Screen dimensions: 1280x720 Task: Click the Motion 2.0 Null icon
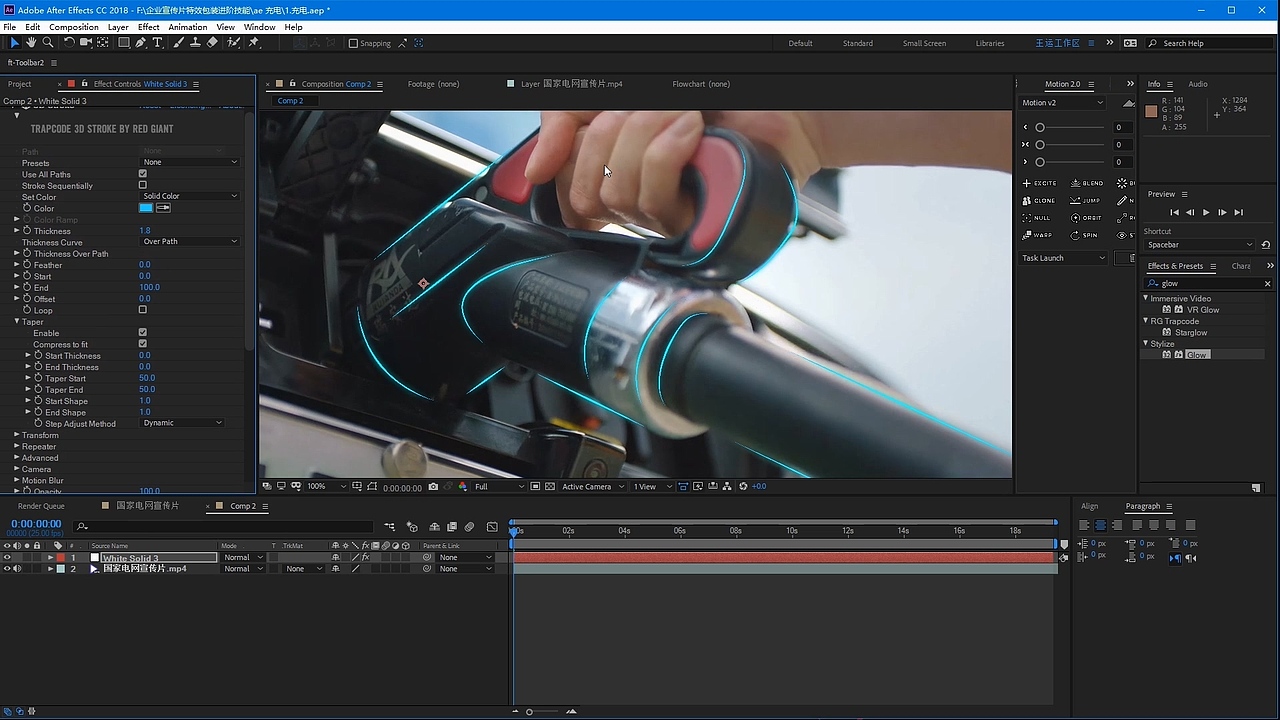(x=1037, y=217)
